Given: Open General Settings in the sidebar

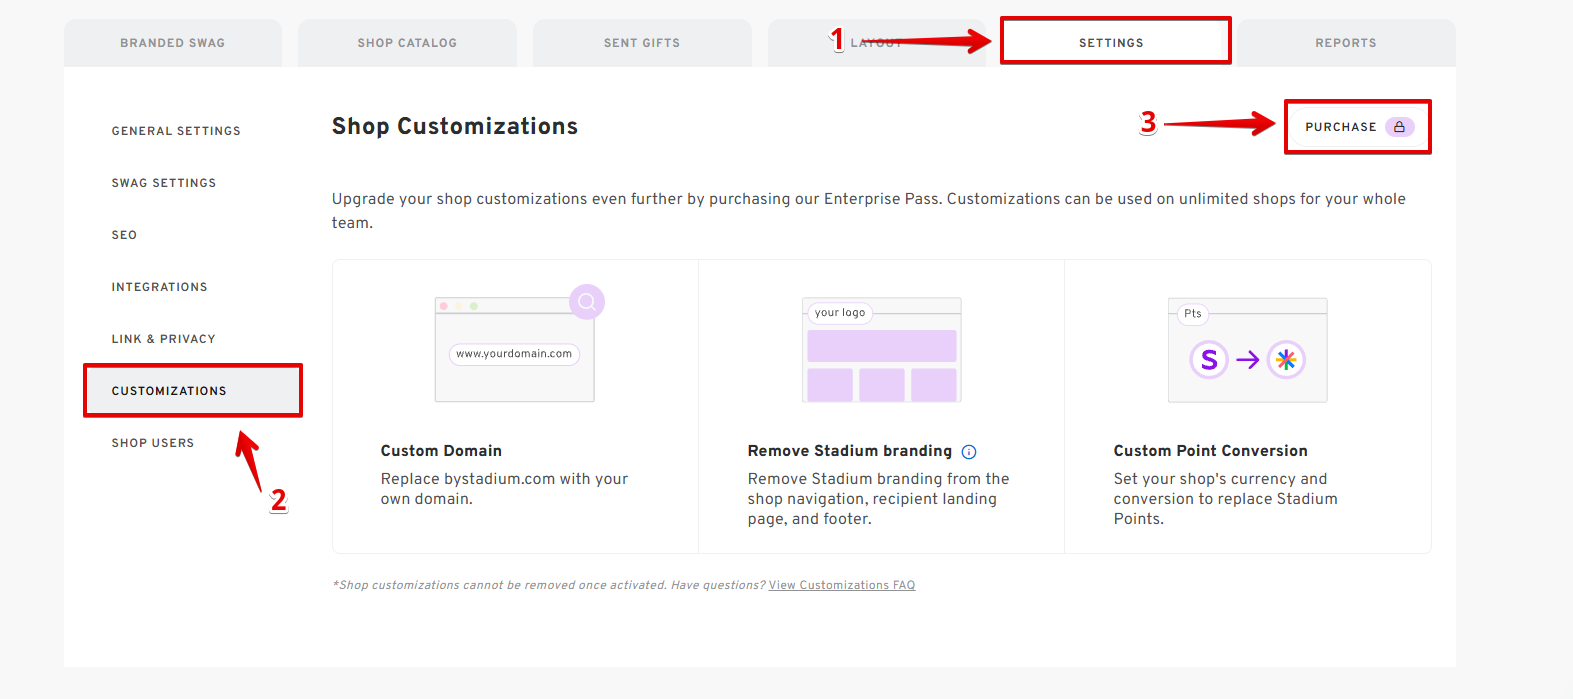Looking at the screenshot, I should point(176,131).
